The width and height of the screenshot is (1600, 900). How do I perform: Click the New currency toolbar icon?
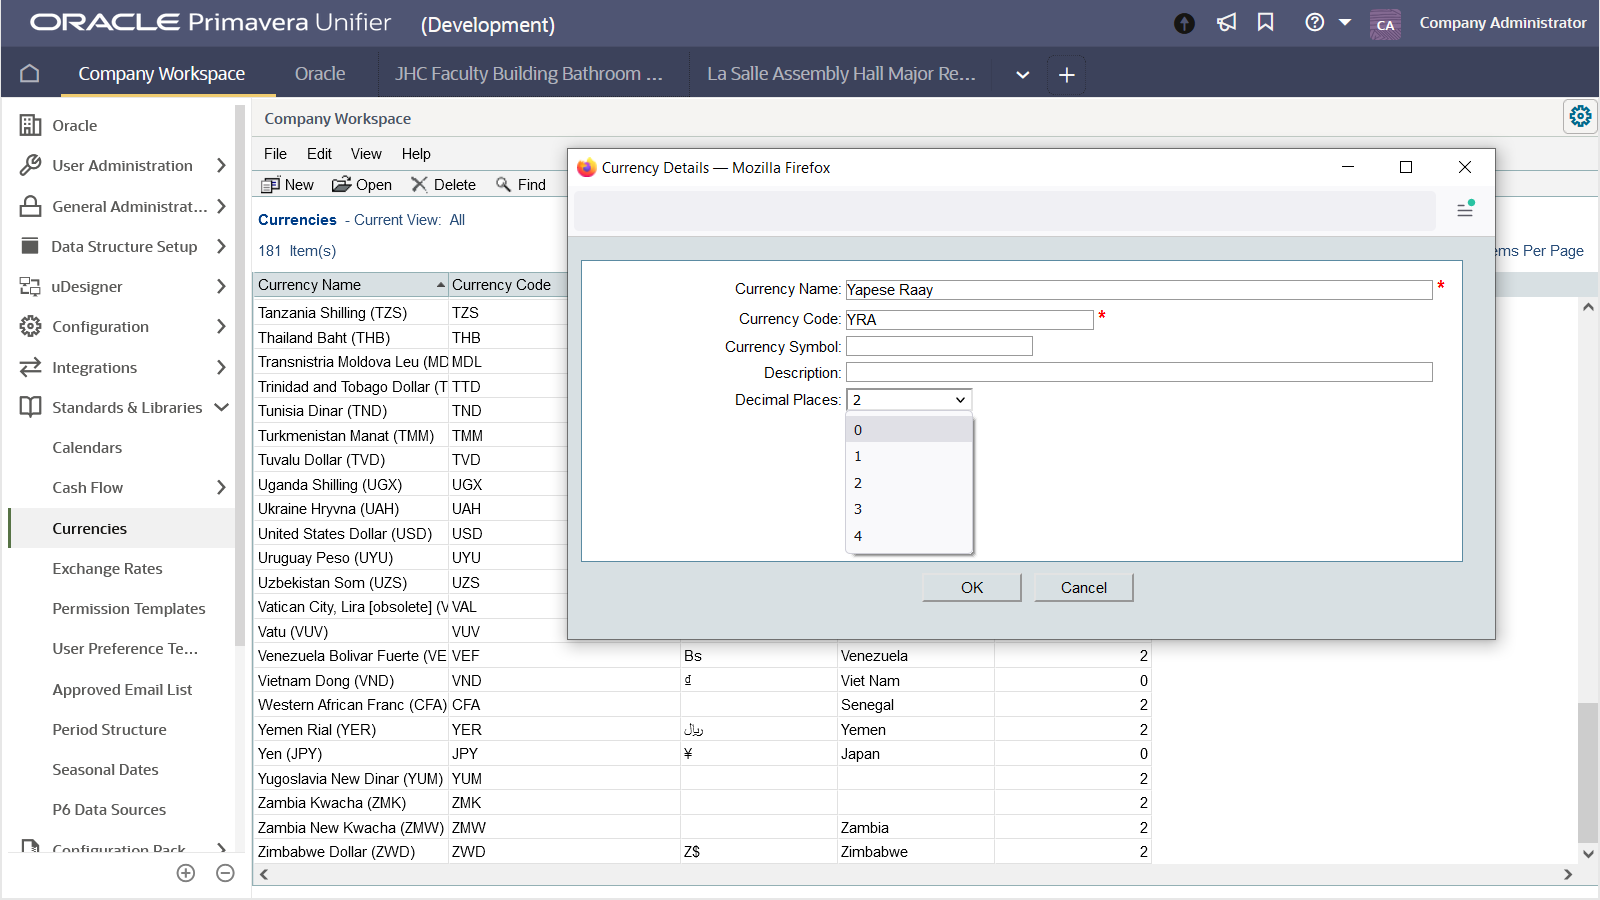click(x=270, y=185)
